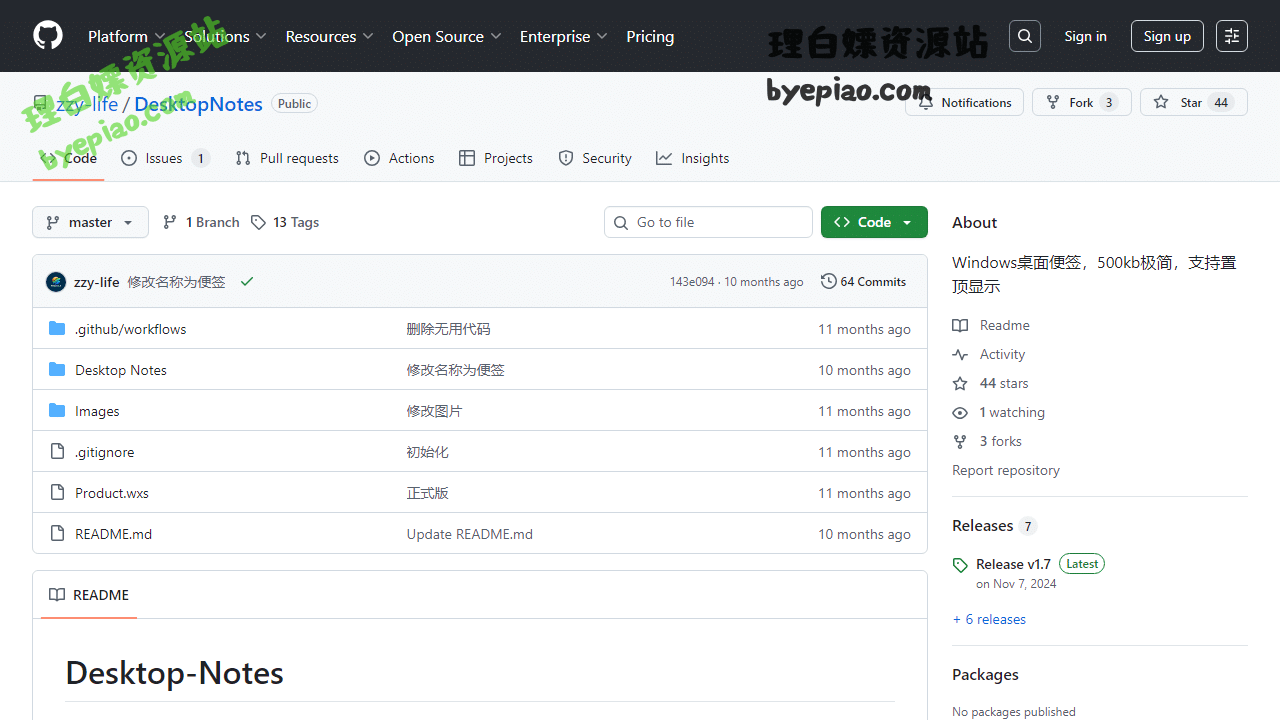Click the Sign in link
The height and width of the screenshot is (720, 1280).
tap(1085, 36)
